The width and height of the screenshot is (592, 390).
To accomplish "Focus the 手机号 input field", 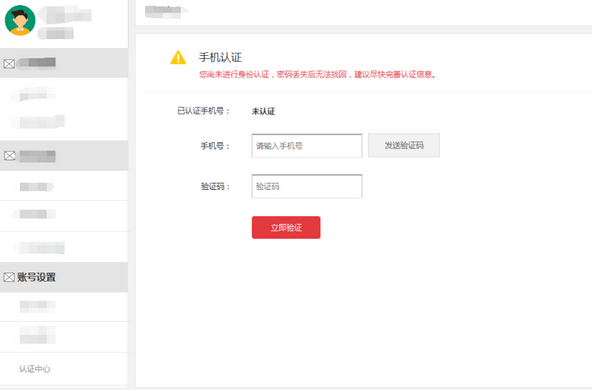I will coord(307,146).
